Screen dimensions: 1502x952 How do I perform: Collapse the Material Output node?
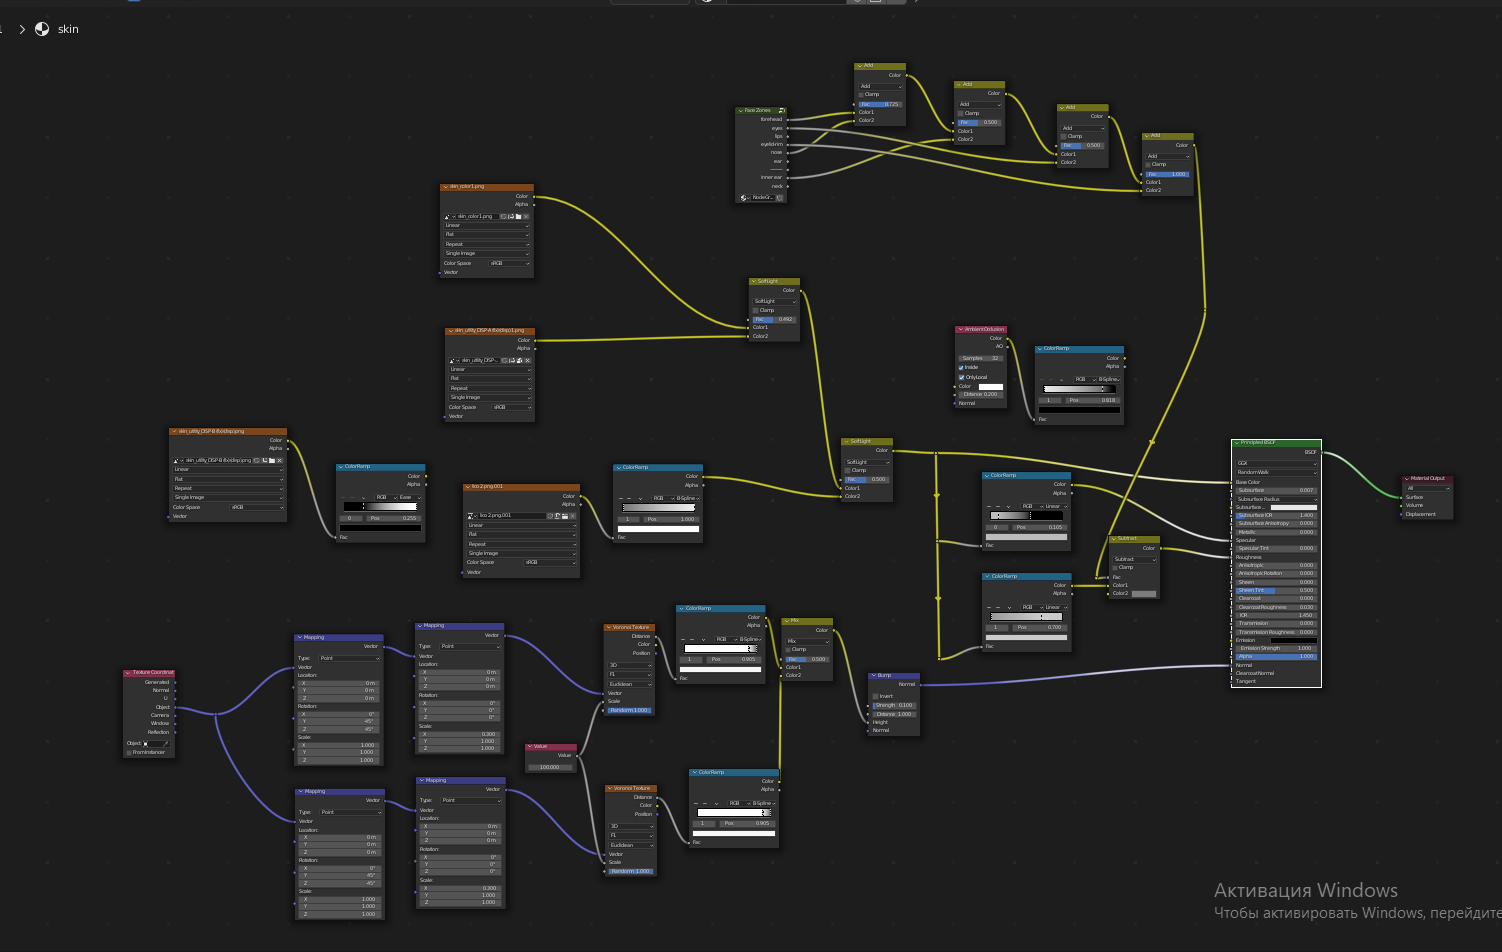coord(1406,478)
